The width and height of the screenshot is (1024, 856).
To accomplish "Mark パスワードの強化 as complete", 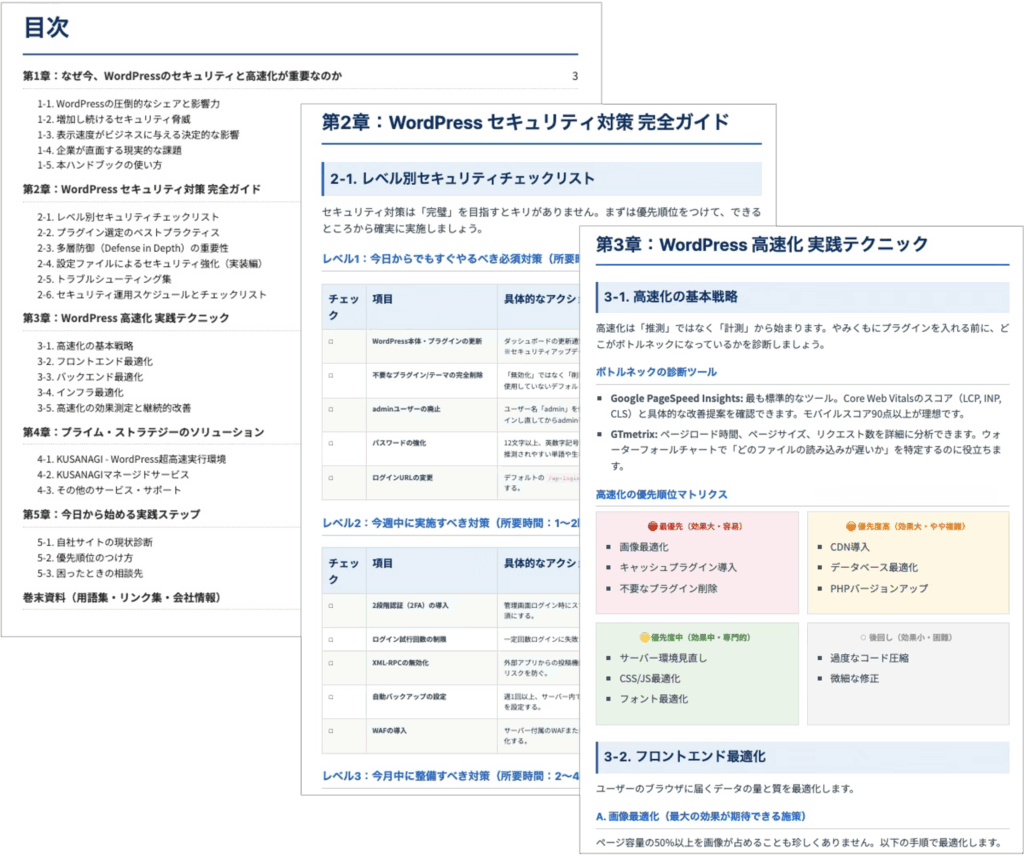I will point(332,443).
